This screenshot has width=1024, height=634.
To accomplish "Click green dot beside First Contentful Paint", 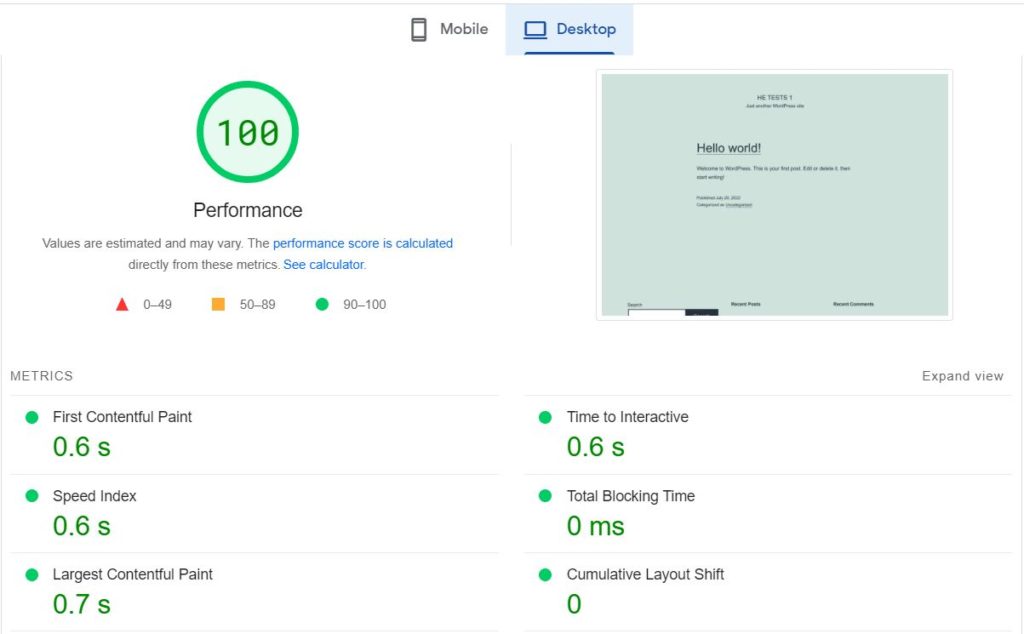I will click(31, 417).
